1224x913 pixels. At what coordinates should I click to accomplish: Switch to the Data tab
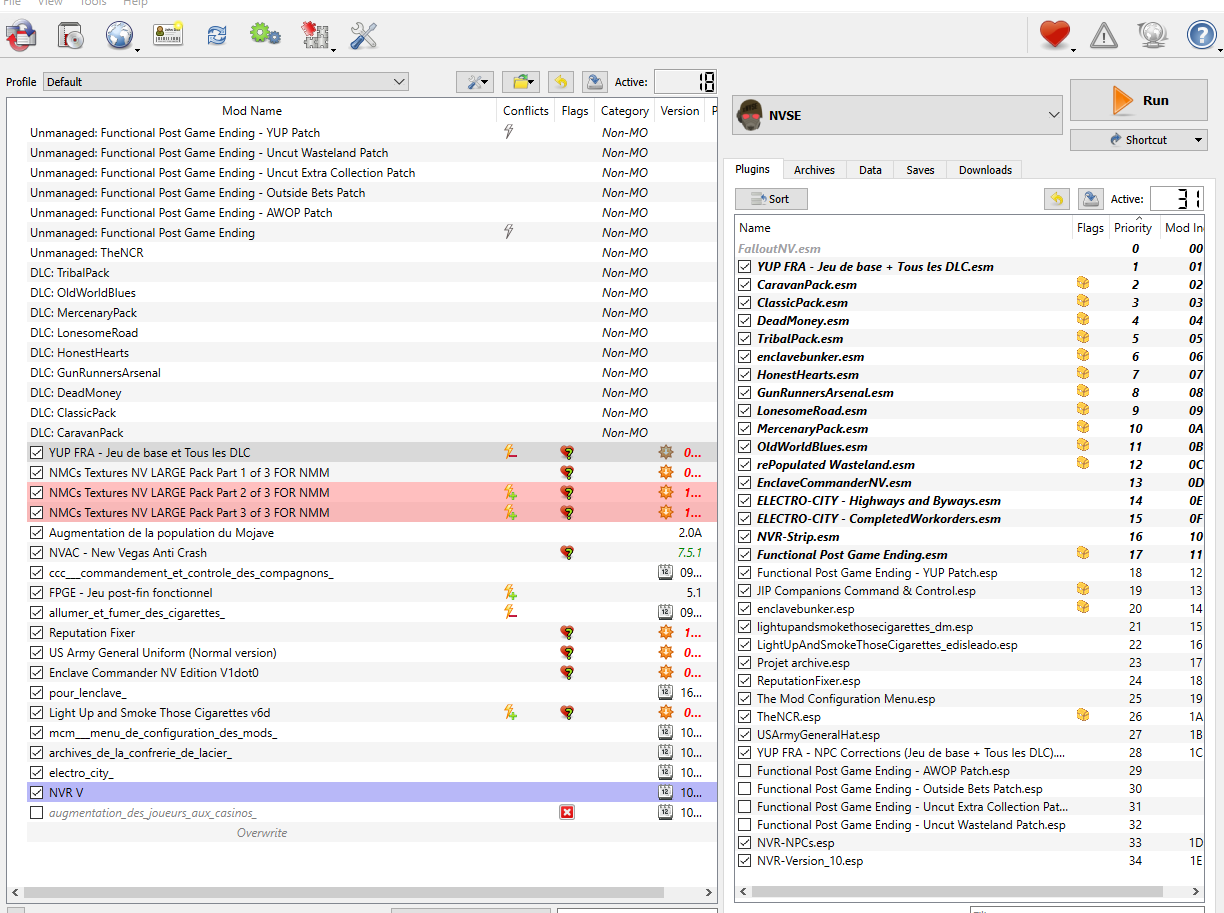tap(870, 170)
